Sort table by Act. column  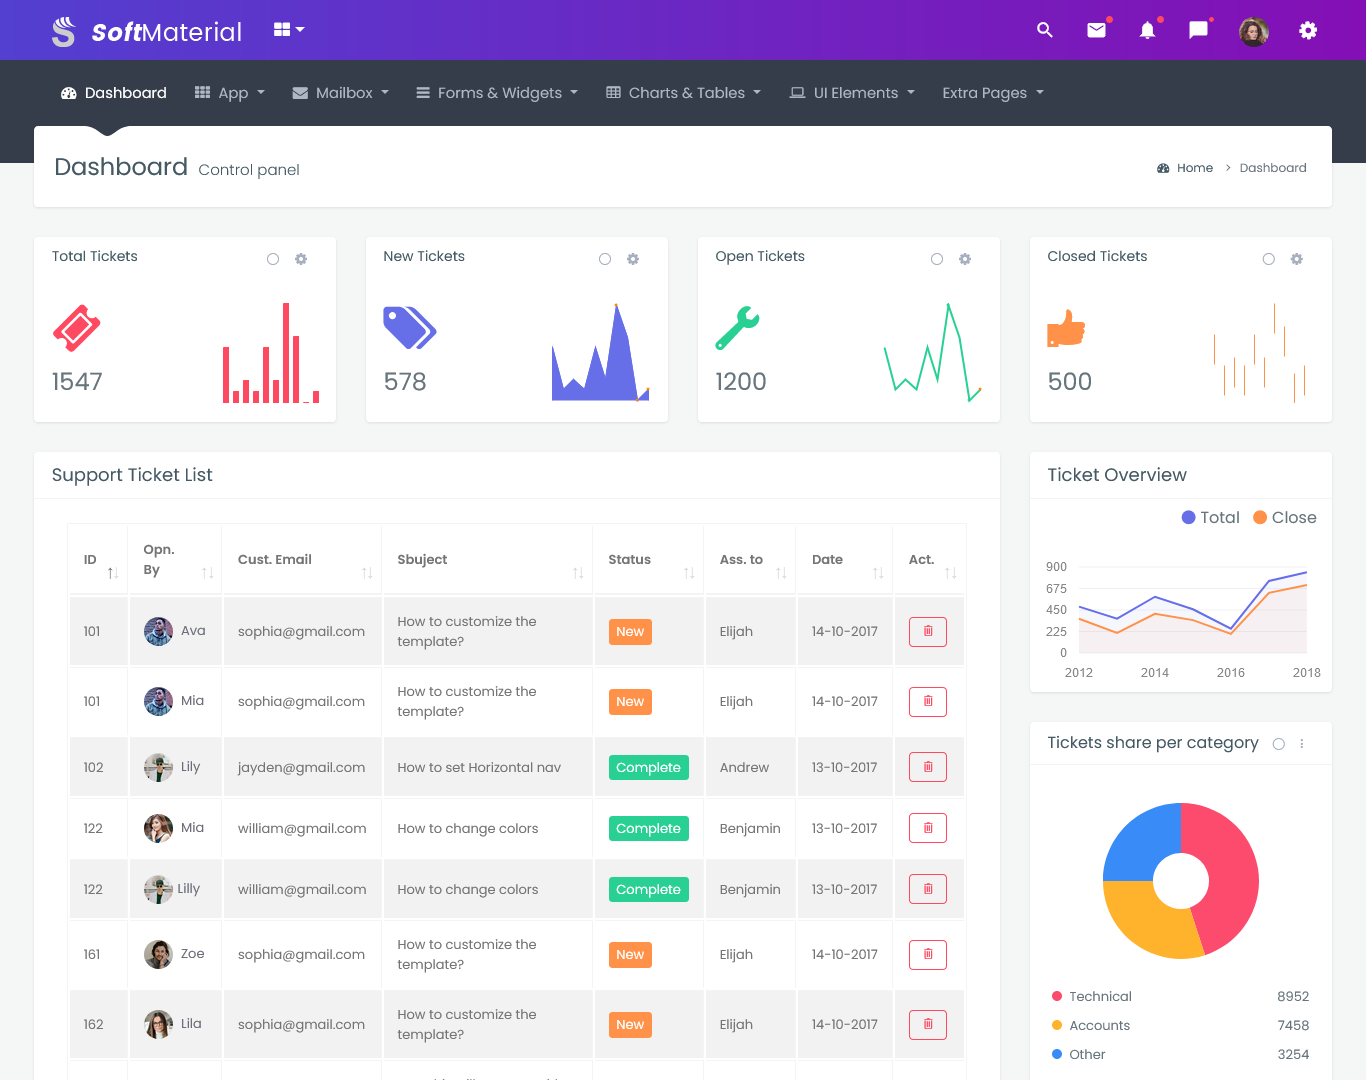930,560
